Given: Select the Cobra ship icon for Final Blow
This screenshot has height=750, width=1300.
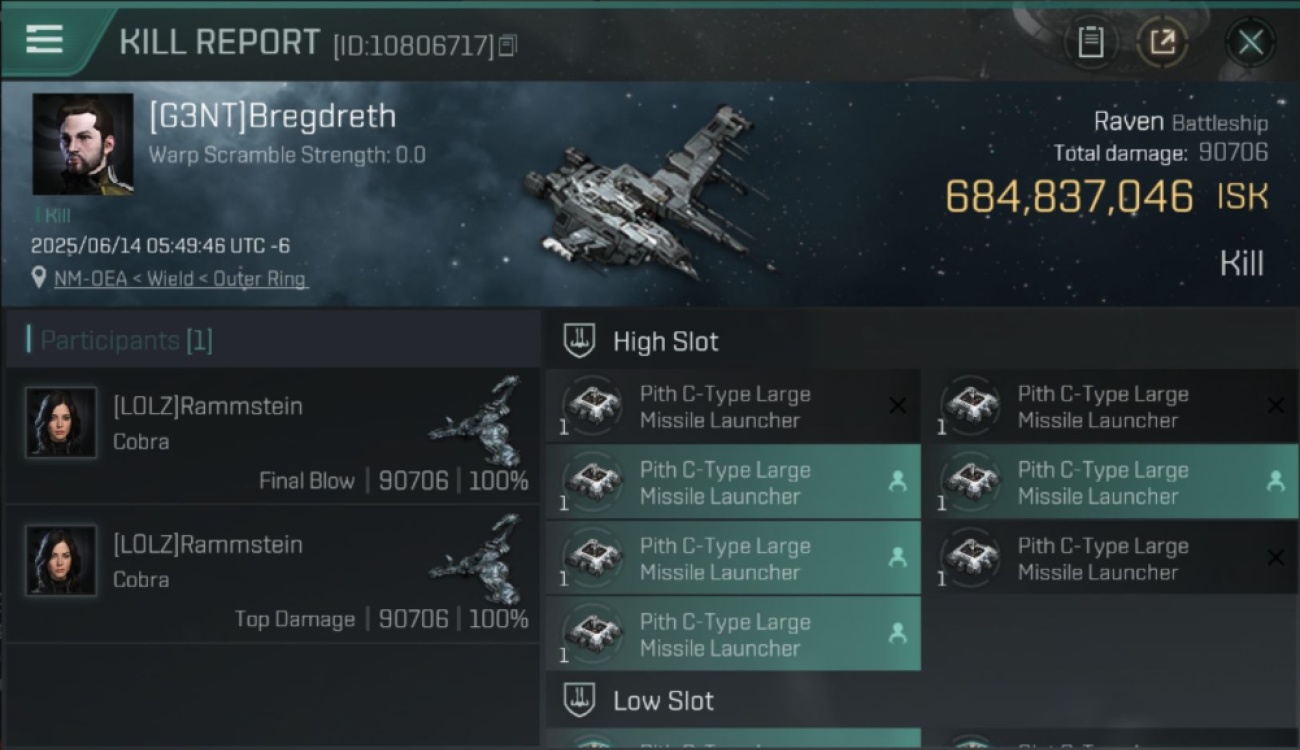Looking at the screenshot, I should (x=478, y=420).
